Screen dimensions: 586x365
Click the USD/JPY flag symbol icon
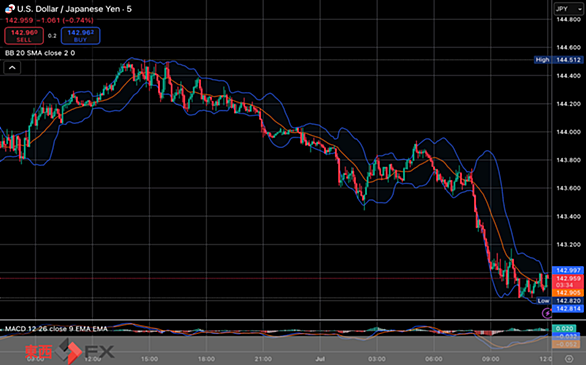pyautogui.click(x=10, y=9)
